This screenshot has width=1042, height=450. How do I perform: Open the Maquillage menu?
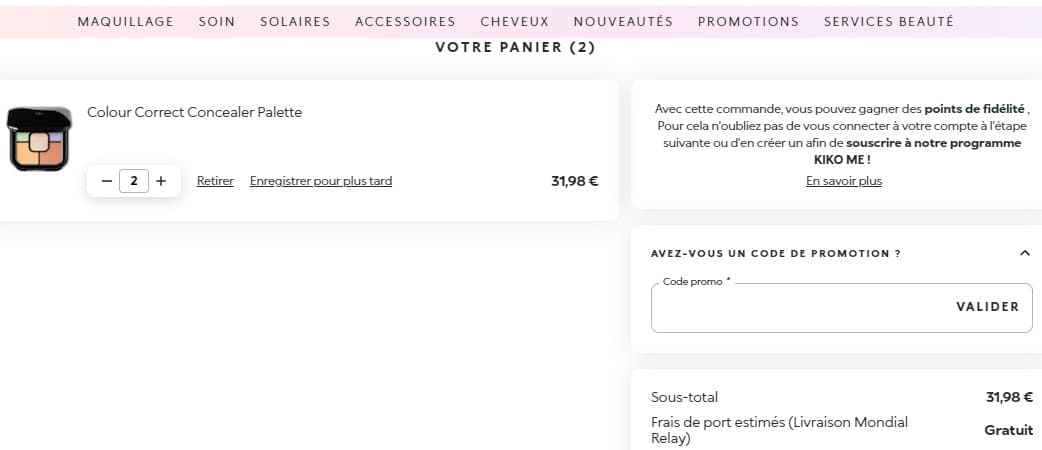coord(125,21)
